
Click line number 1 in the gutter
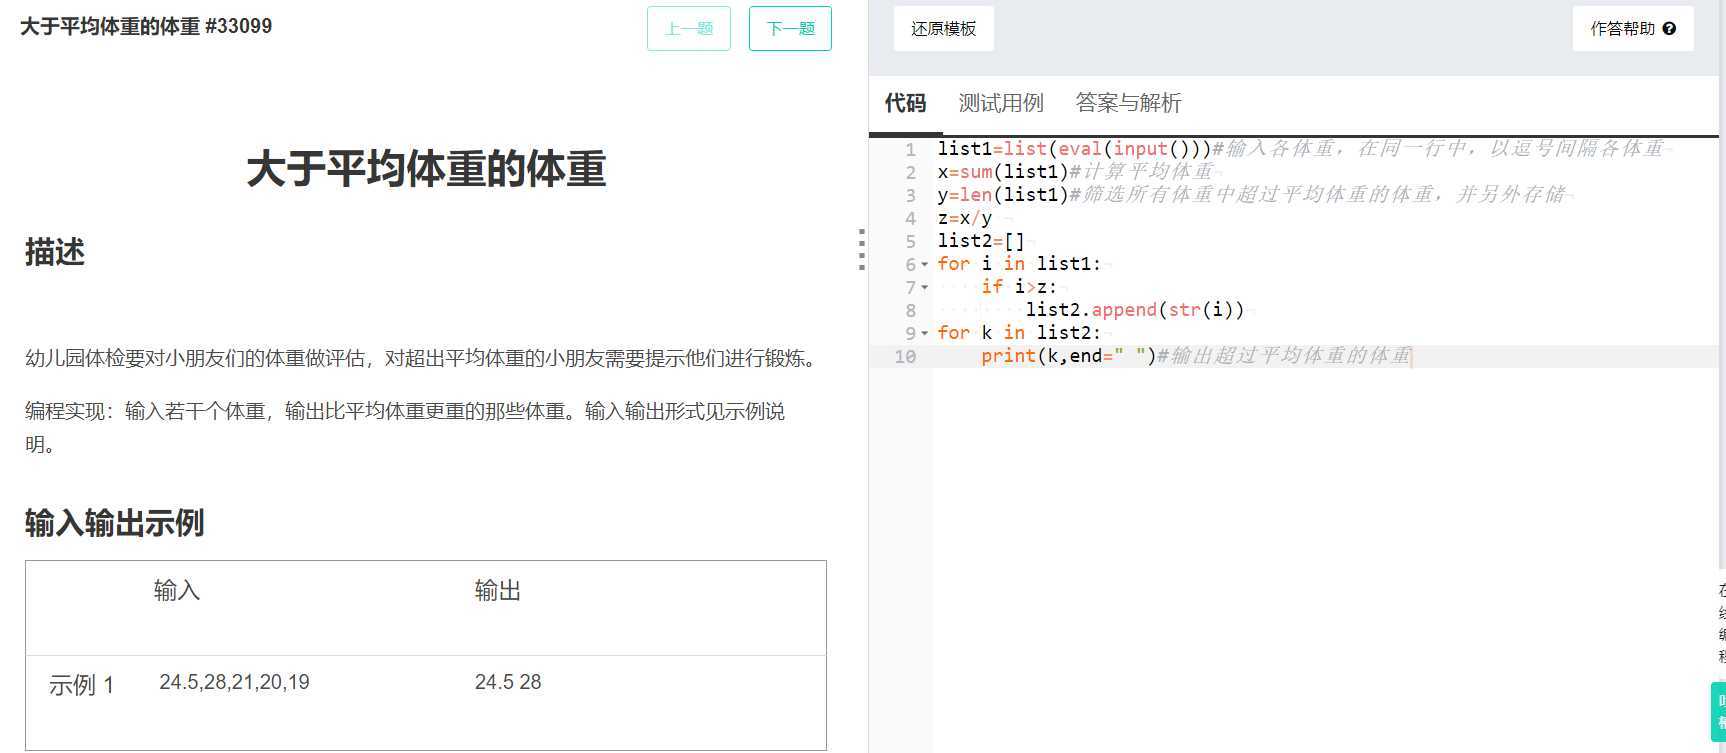[x=910, y=150]
